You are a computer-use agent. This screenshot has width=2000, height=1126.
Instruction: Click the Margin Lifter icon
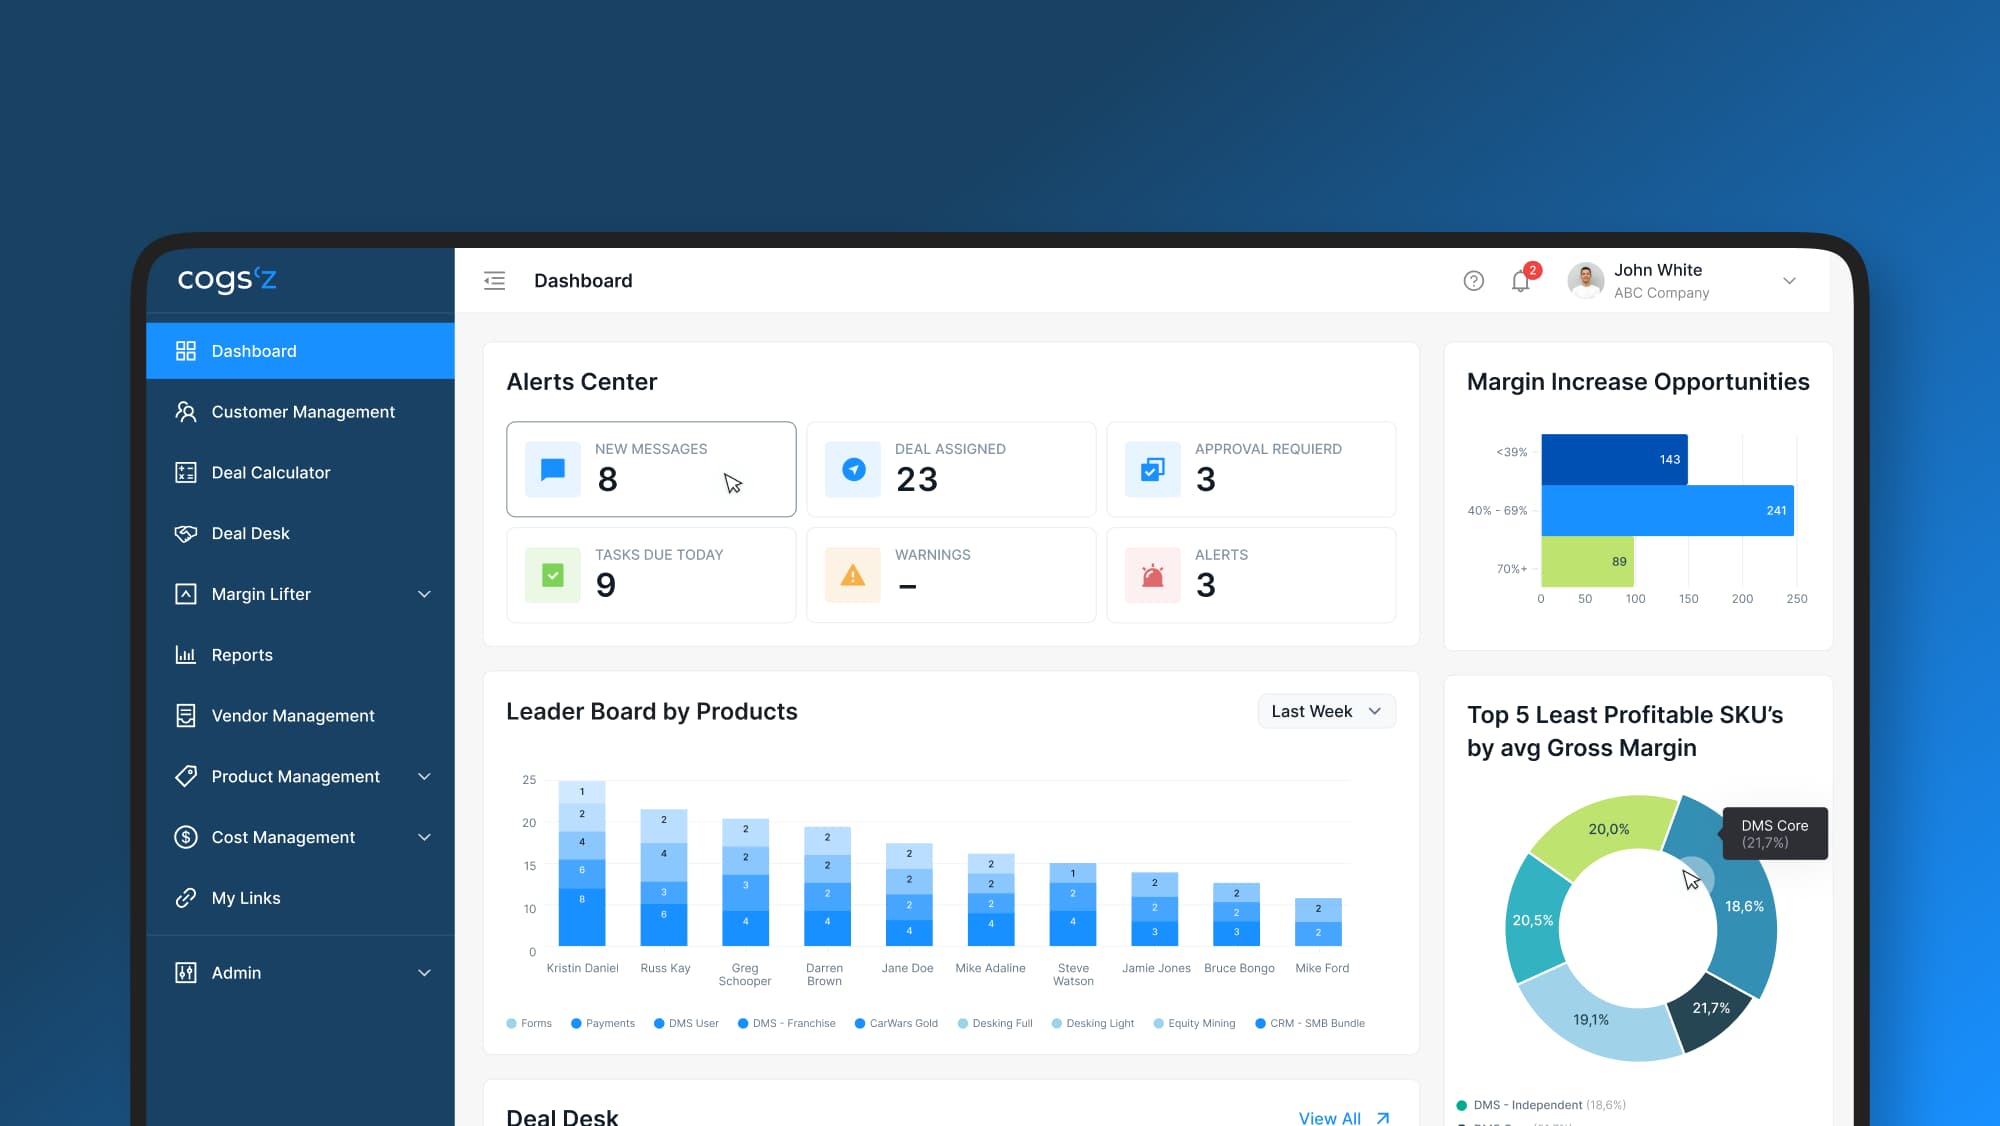pos(186,594)
